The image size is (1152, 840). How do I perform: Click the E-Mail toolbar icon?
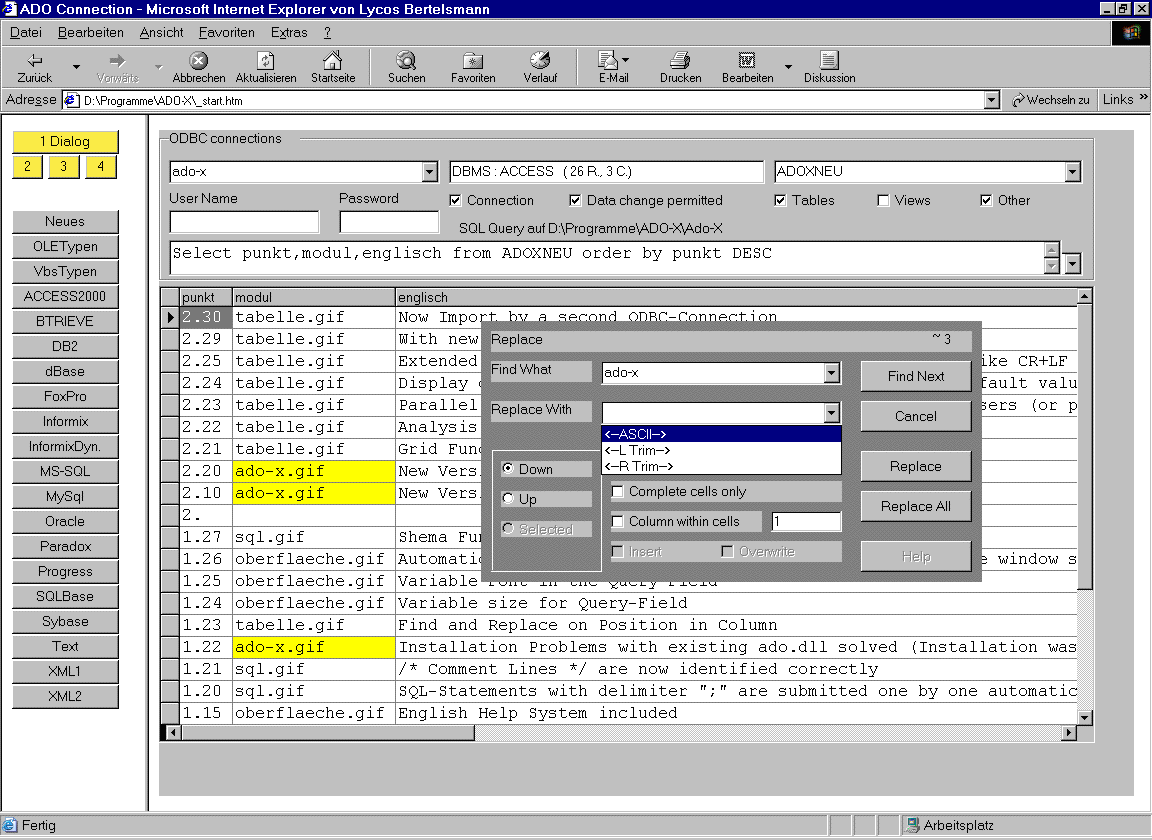(x=608, y=60)
